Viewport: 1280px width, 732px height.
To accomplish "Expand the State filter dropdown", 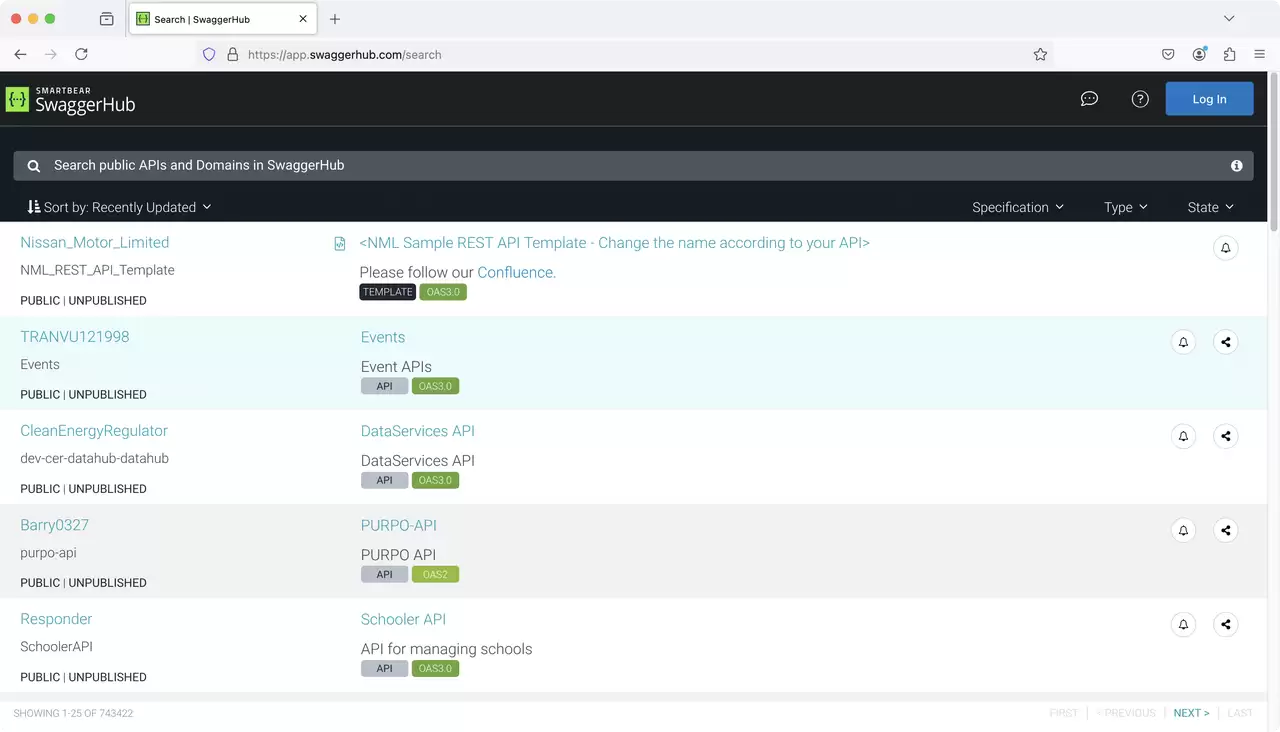I will pos(1211,207).
